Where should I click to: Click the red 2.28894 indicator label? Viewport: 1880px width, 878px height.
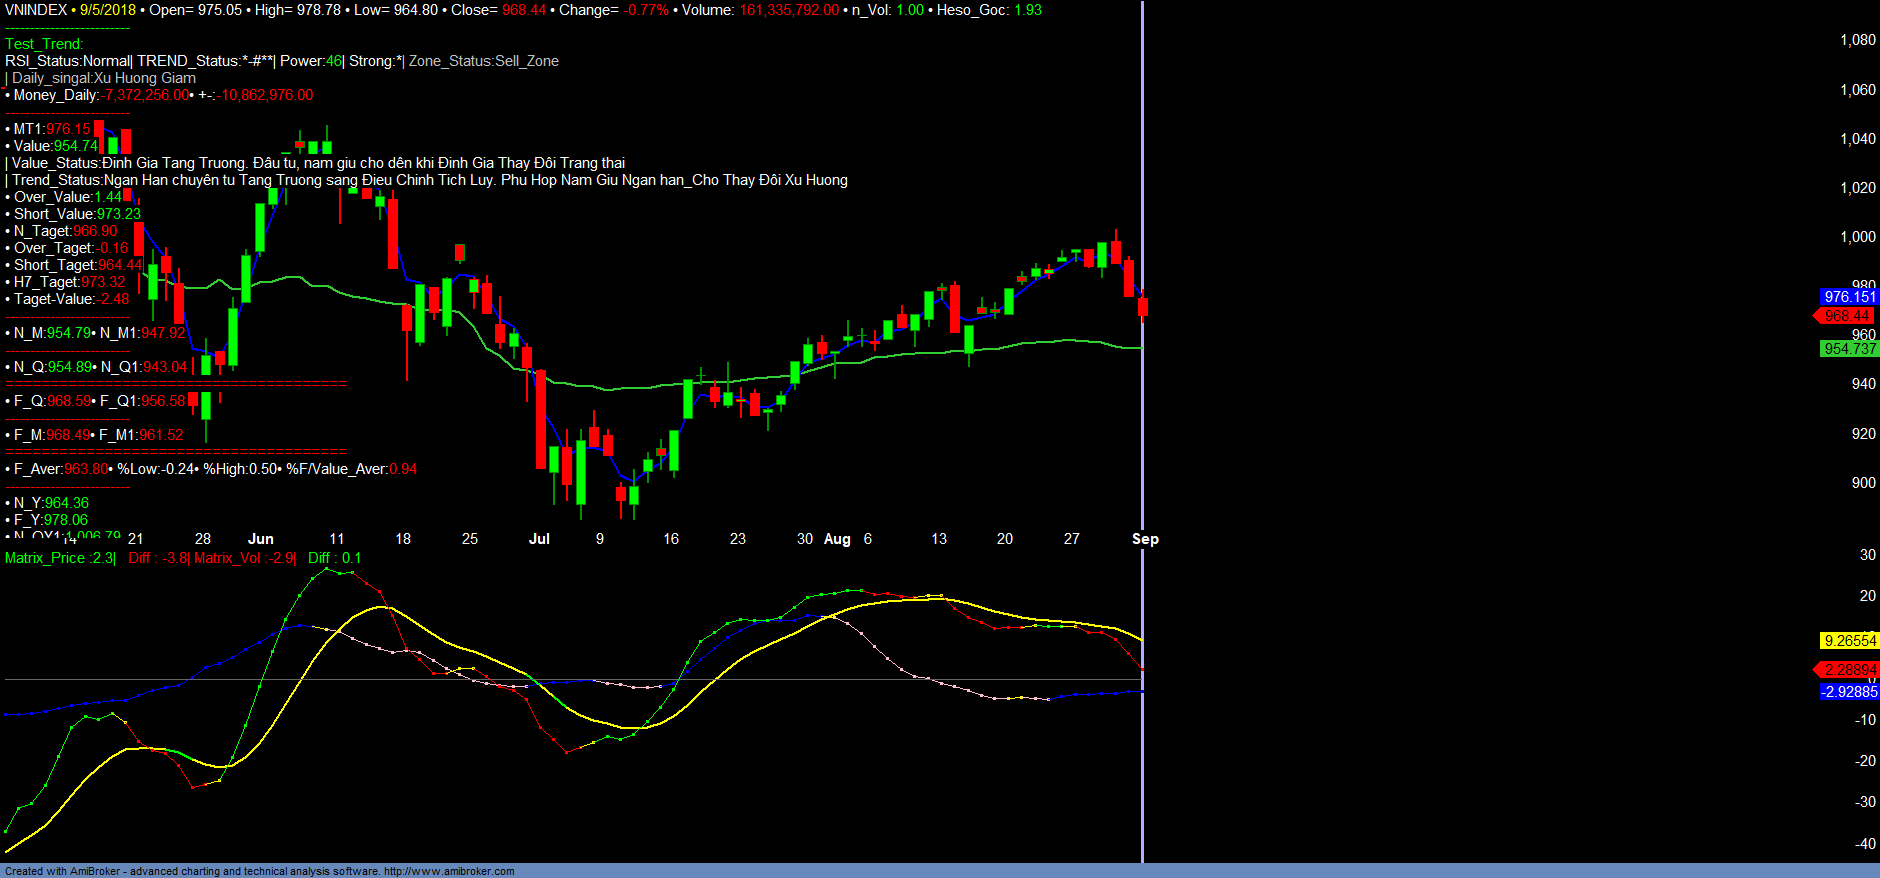tap(1849, 670)
